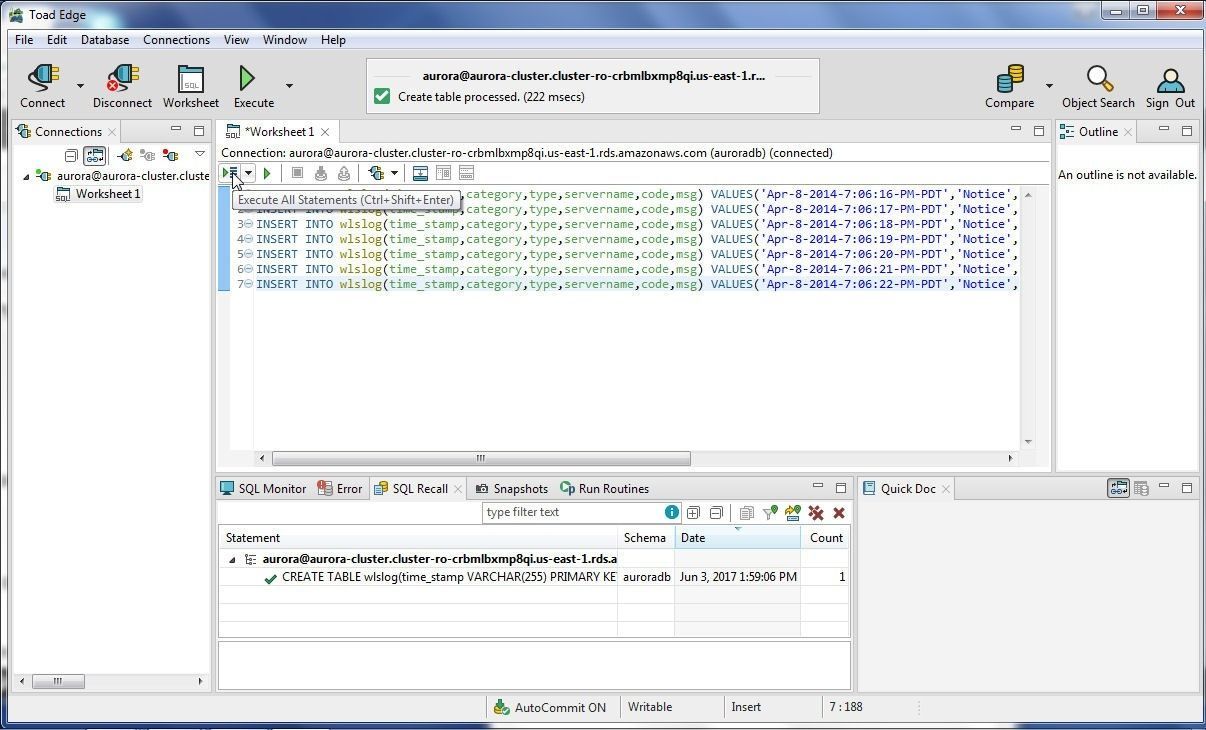Viewport: 1206px width, 730px height.
Task: Open the Help menu
Action: click(x=333, y=40)
